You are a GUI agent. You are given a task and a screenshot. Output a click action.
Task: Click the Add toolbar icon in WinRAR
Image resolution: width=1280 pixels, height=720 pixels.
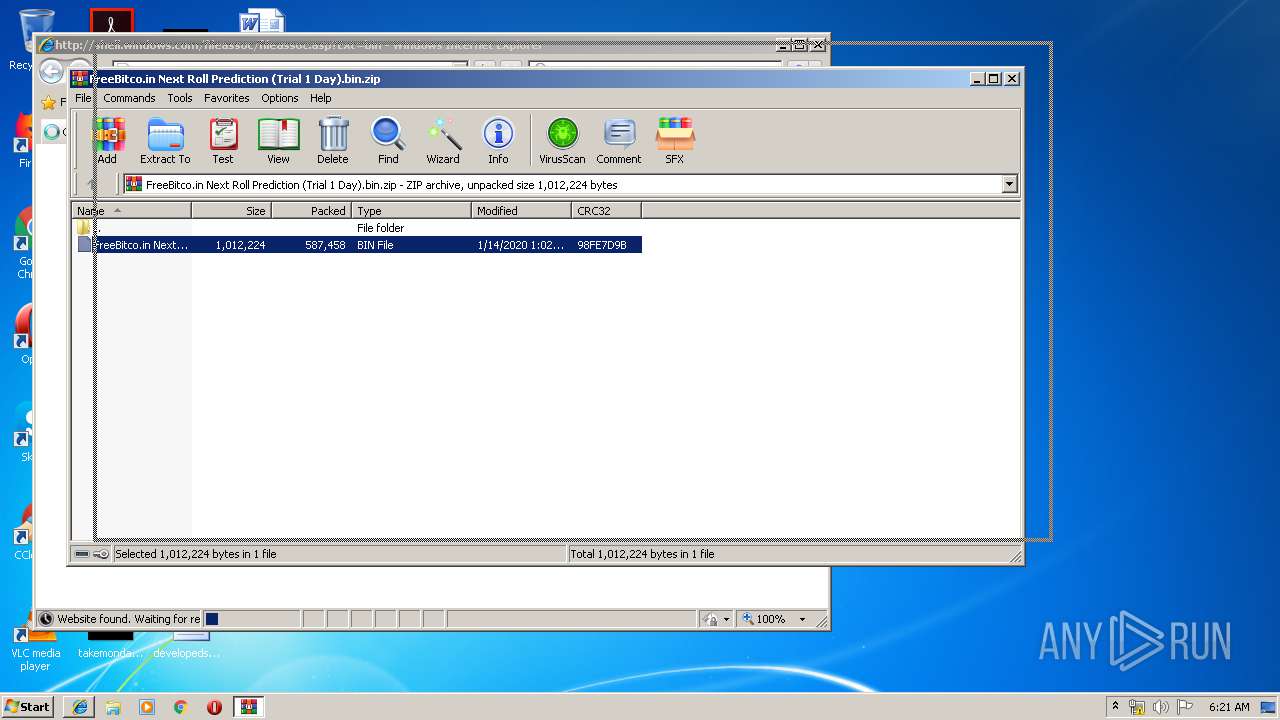[x=108, y=140]
